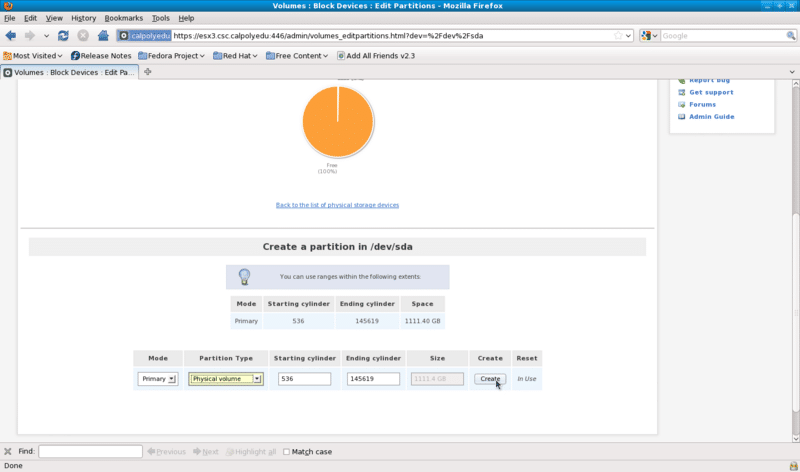800x472 pixels.
Task: Enable the Match case checkbox
Action: tap(287, 452)
